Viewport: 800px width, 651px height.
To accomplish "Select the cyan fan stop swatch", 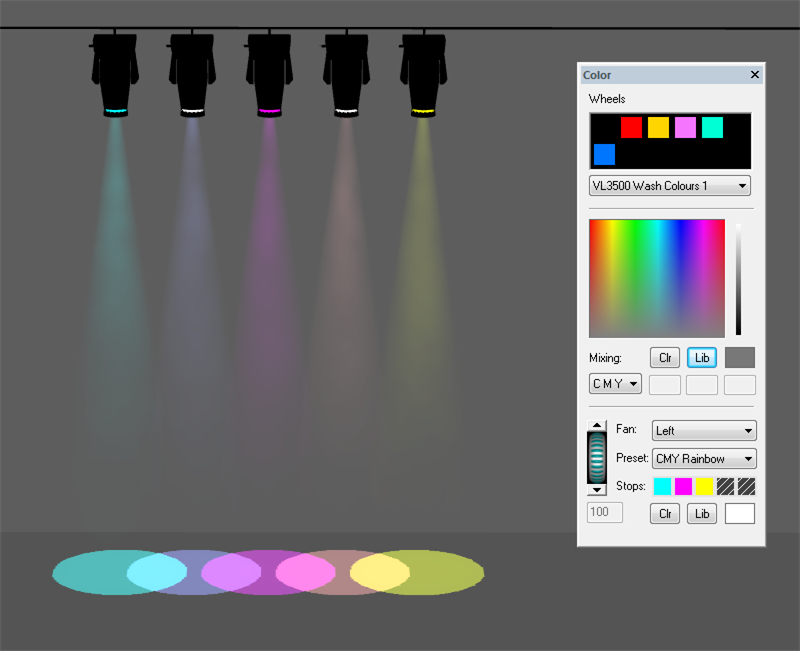I will (662, 487).
